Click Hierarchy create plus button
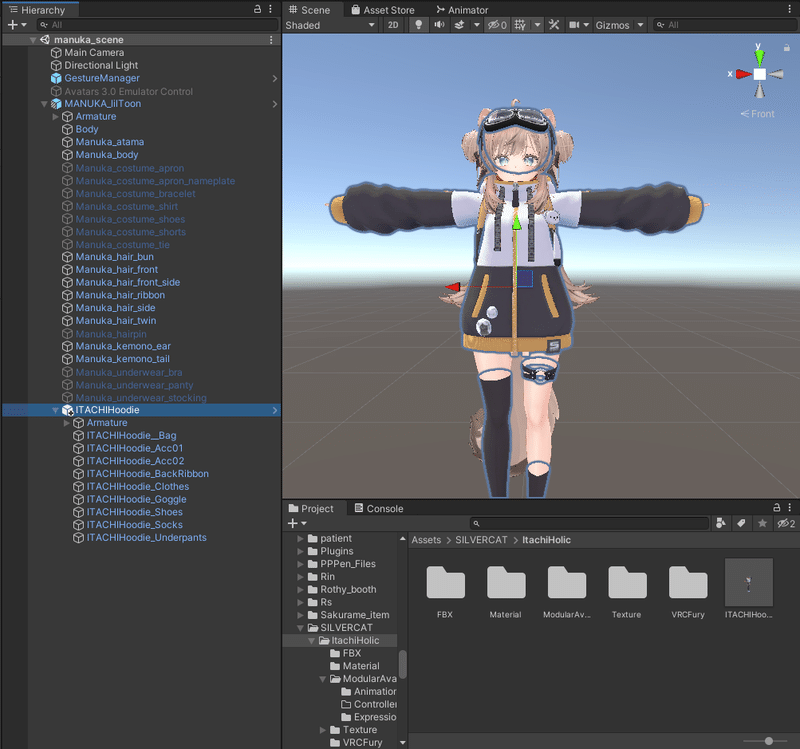This screenshot has height=749, width=800. [x=13, y=24]
